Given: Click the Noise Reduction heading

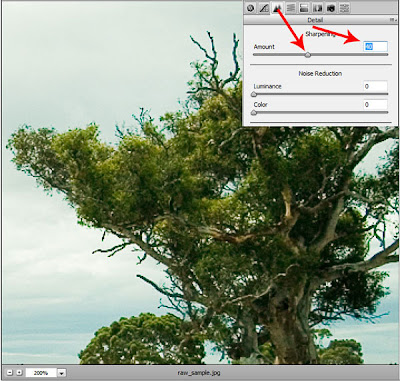Looking at the screenshot, I should (x=320, y=73).
